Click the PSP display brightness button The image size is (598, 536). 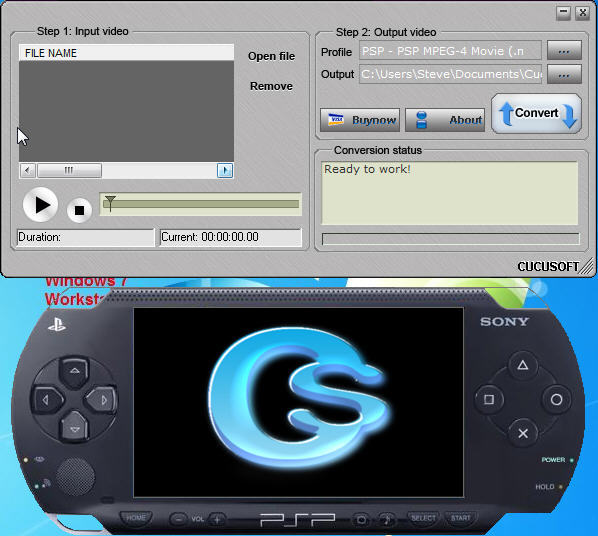[x=361, y=519]
